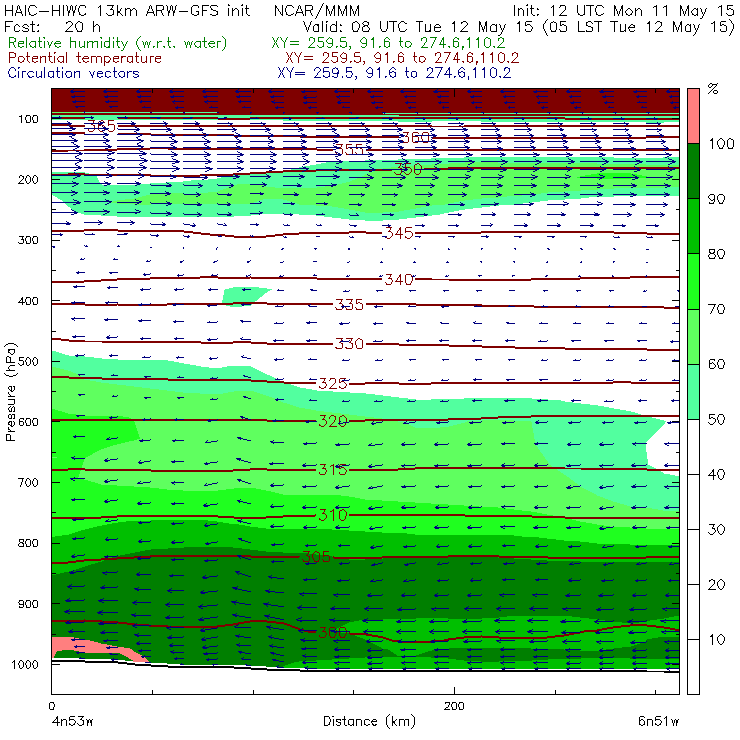The image size is (740, 740).
Task: Click the colorbar '30' percent label
Action: click(716, 530)
